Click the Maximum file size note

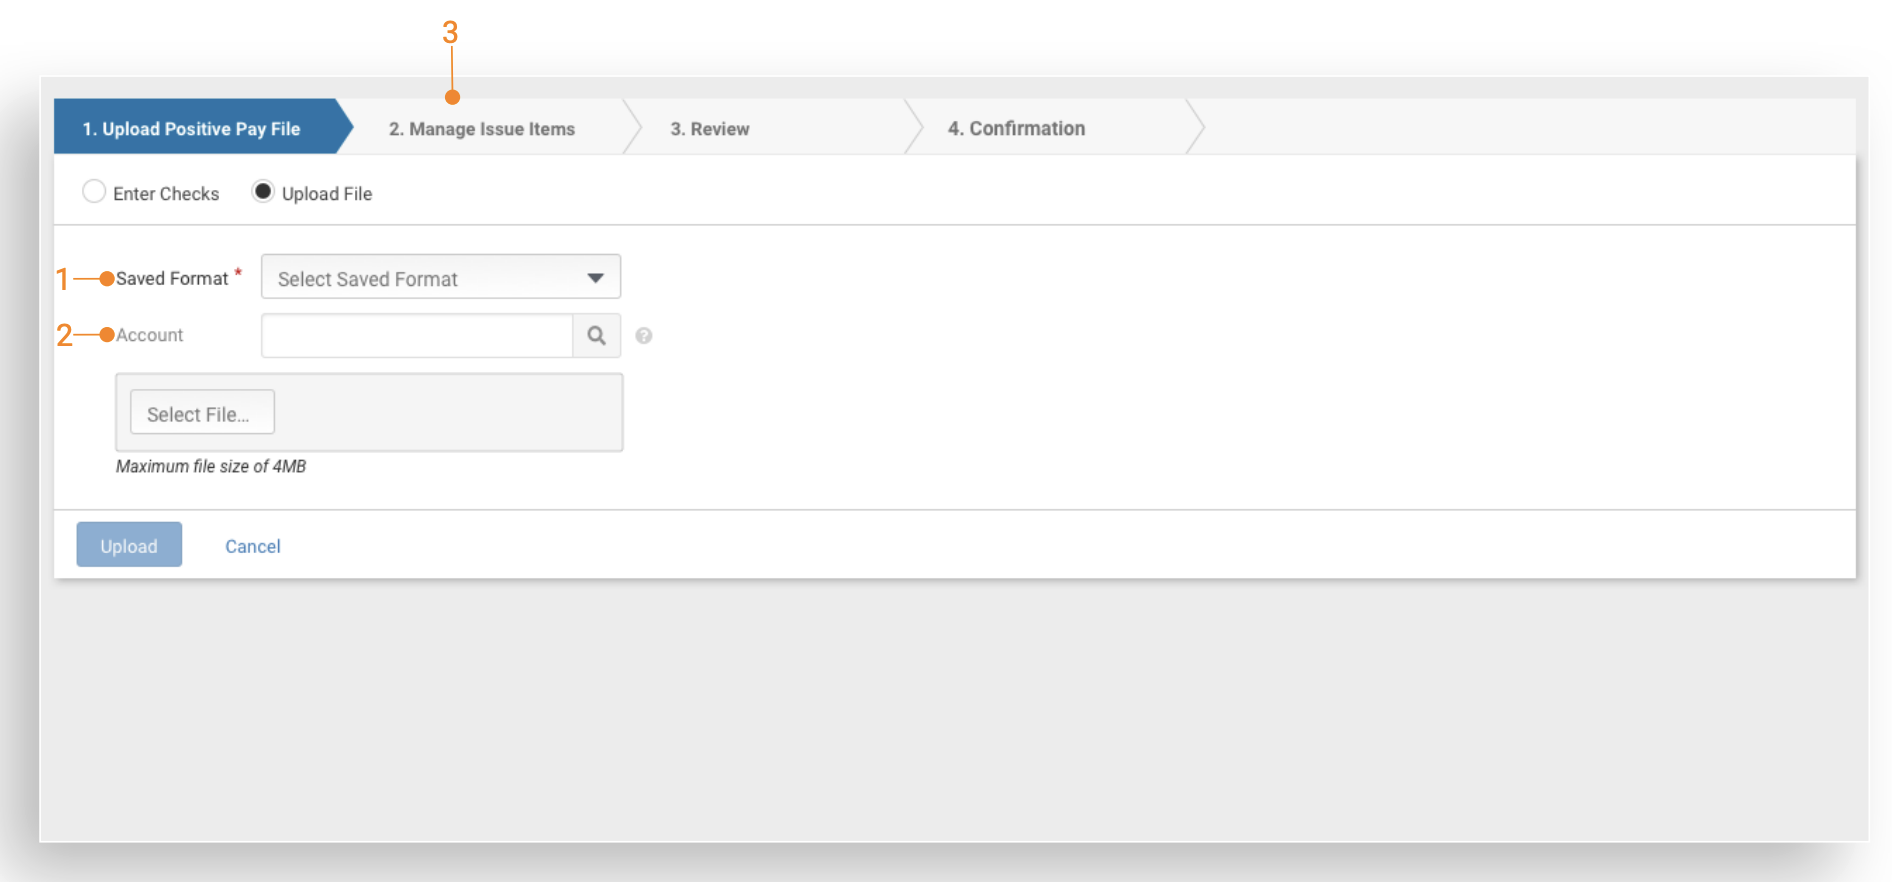211,466
